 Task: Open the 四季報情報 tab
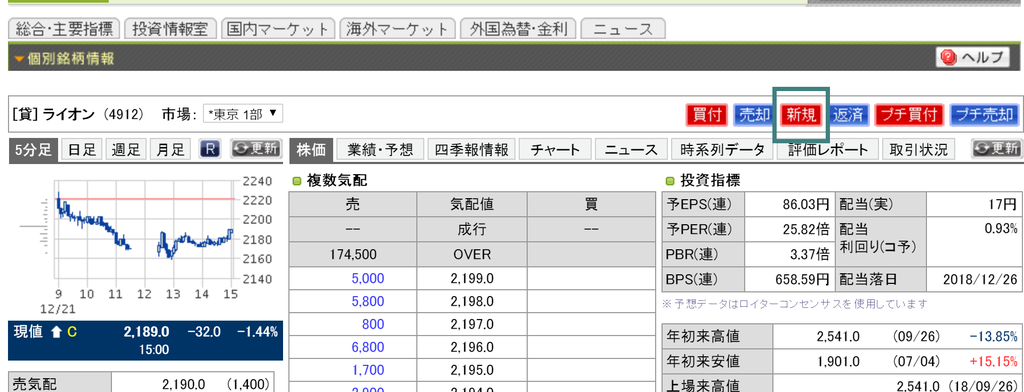(472, 150)
